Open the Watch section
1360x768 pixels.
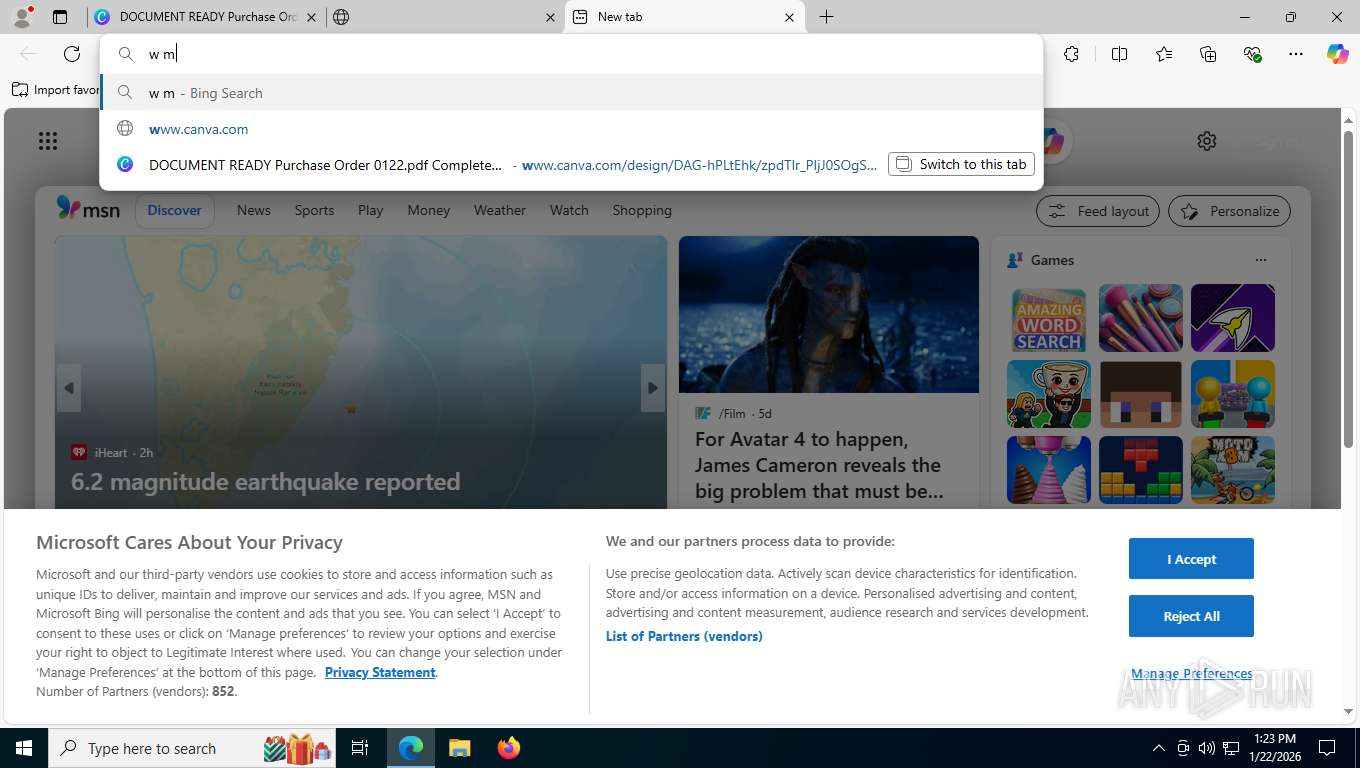click(569, 210)
